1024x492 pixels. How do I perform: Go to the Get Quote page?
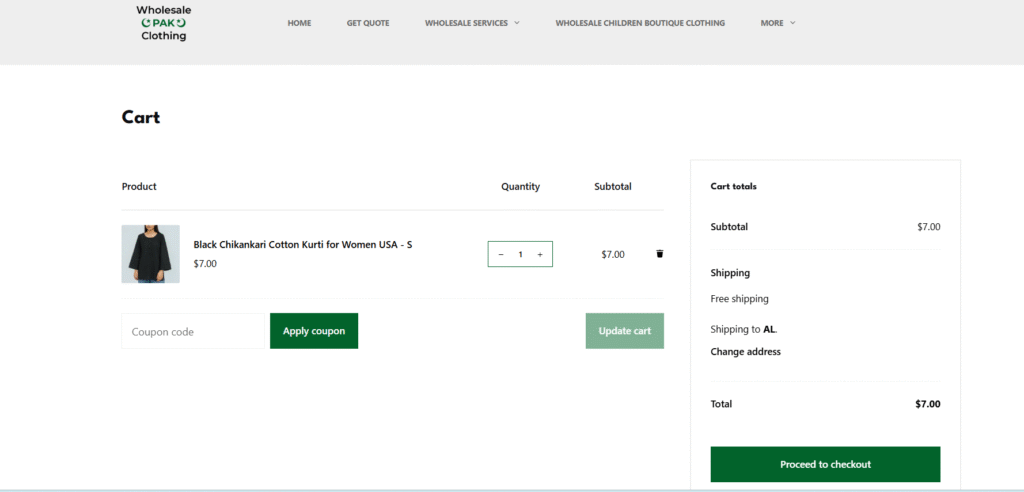[368, 23]
